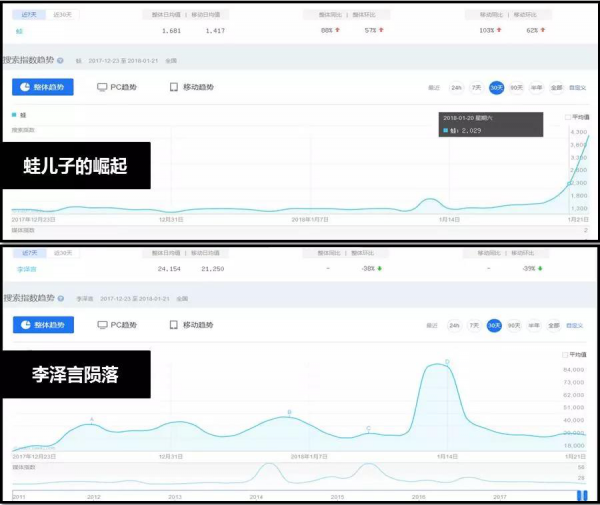Click news marker D at lower chart peak
The image size is (600, 505).
pos(447,361)
